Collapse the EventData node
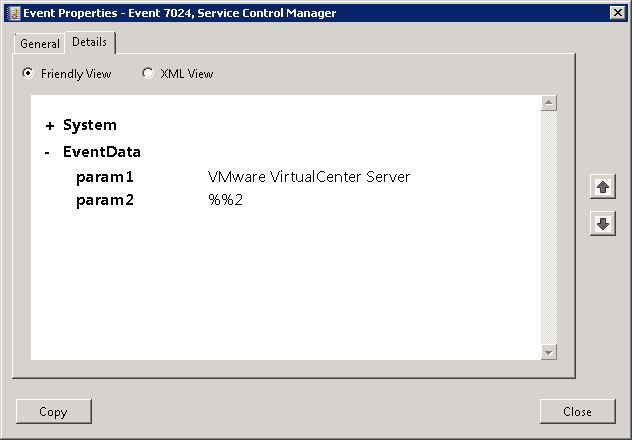The image size is (632, 440). click(48, 152)
